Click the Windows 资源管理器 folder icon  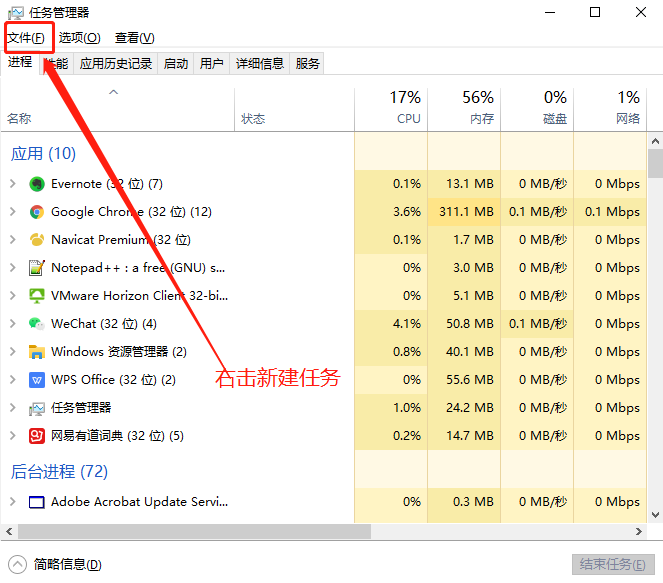(37, 352)
